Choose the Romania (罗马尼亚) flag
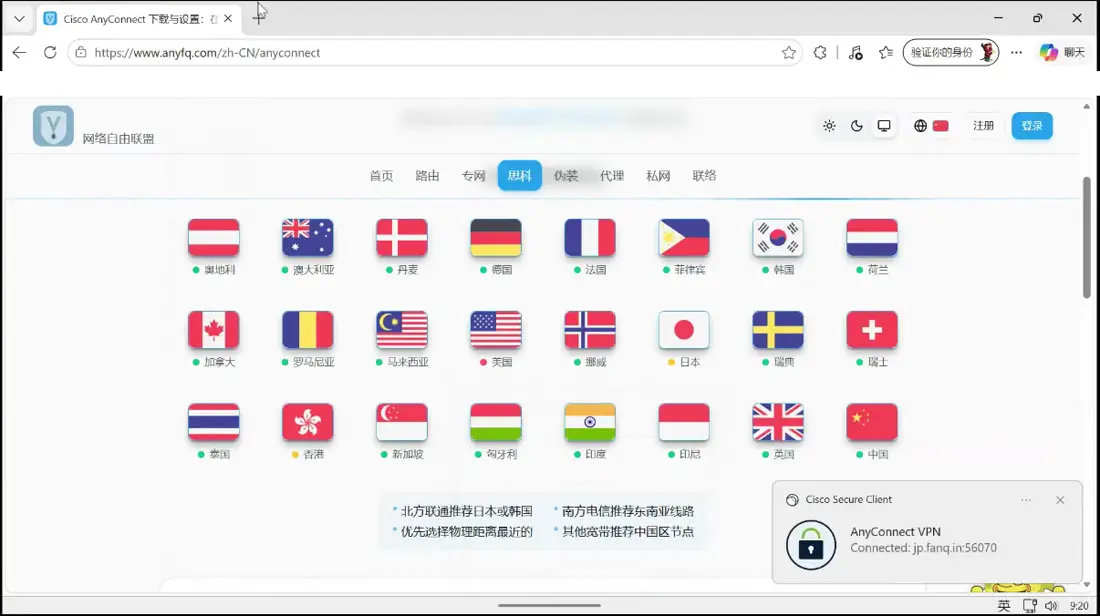The width and height of the screenshot is (1100, 616). coord(308,330)
